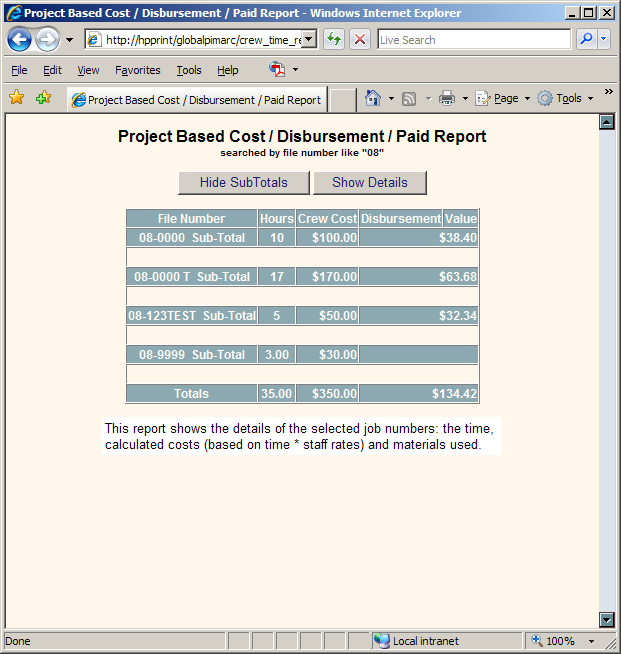The image size is (621, 654).
Task: Click the File Number column header
Action: (191, 219)
